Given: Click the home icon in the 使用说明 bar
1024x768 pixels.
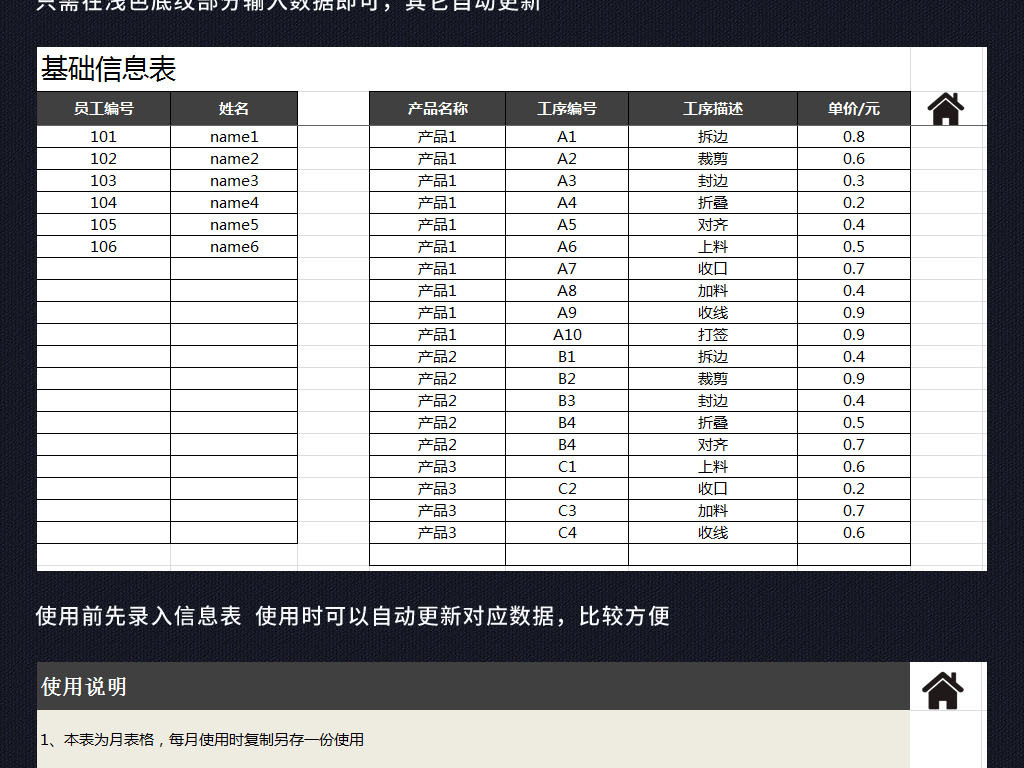Looking at the screenshot, I should coord(942,690).
